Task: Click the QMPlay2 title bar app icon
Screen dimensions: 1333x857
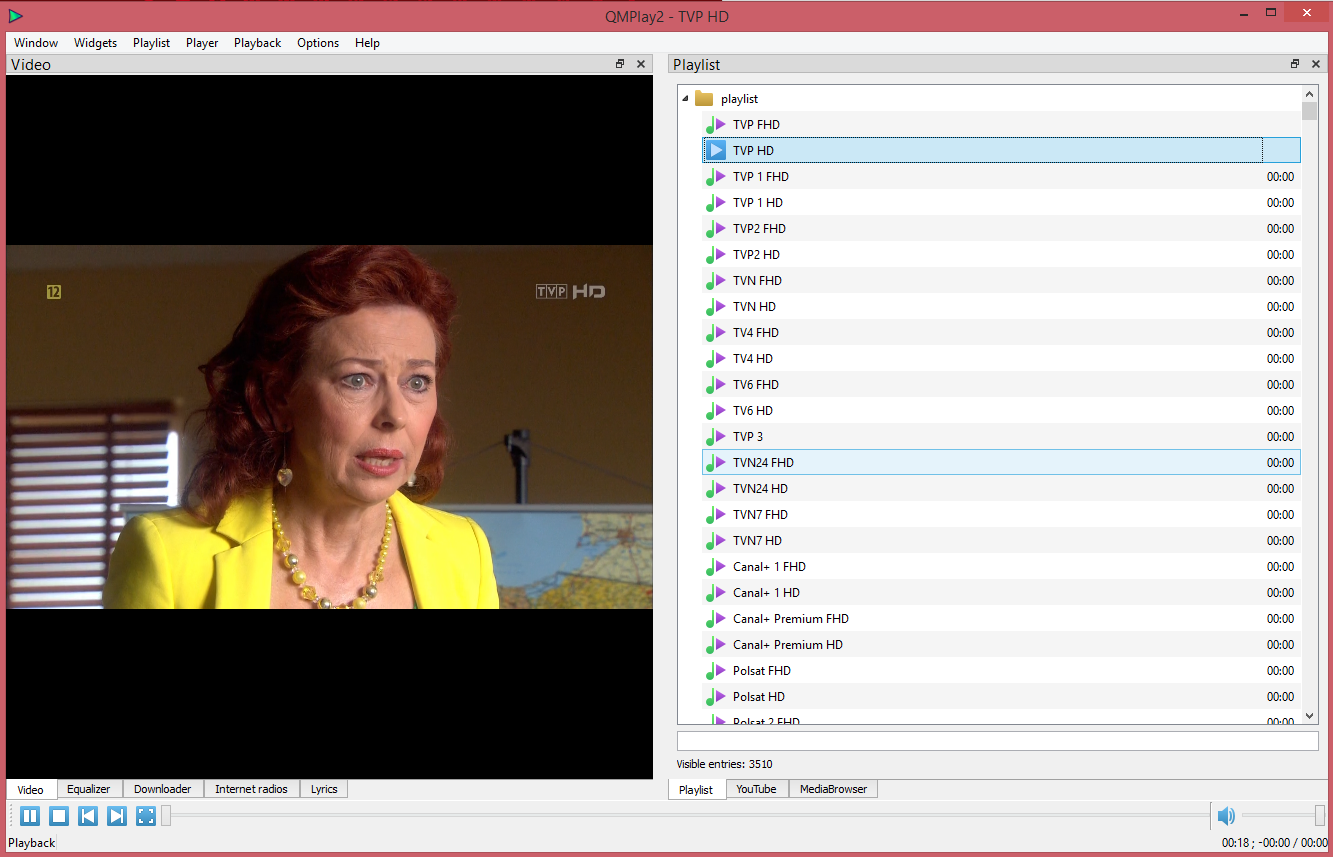Action: 15,15
